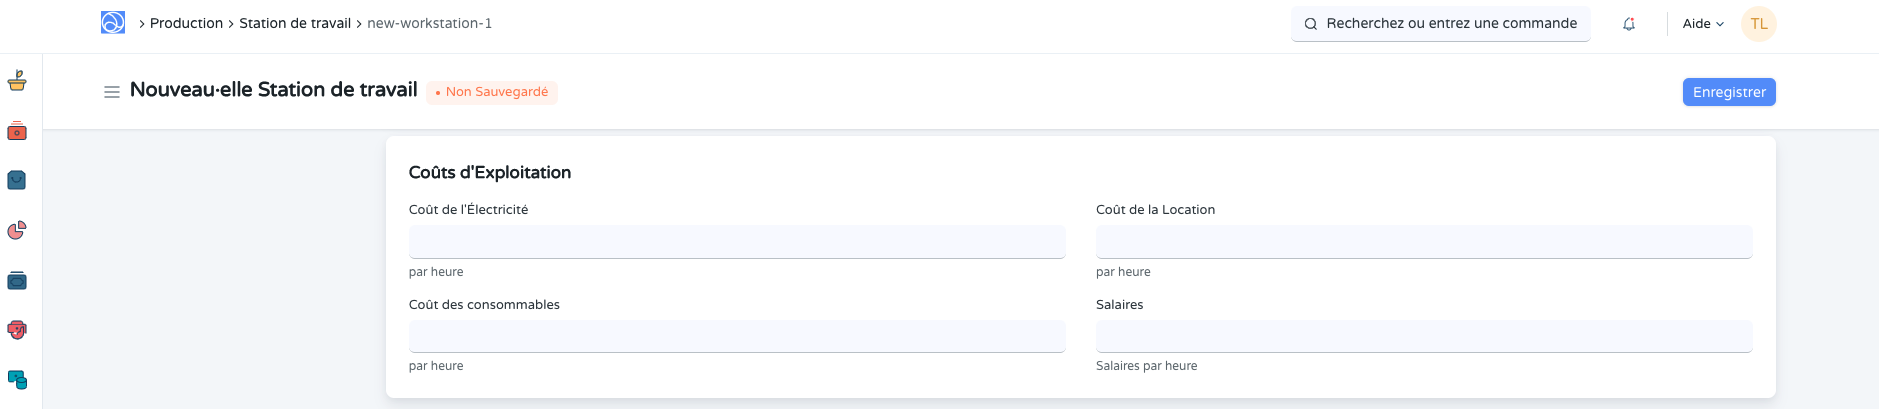
Task: Select the red tag-shaped sidebar icon
Action: click(x=17, y=330)
